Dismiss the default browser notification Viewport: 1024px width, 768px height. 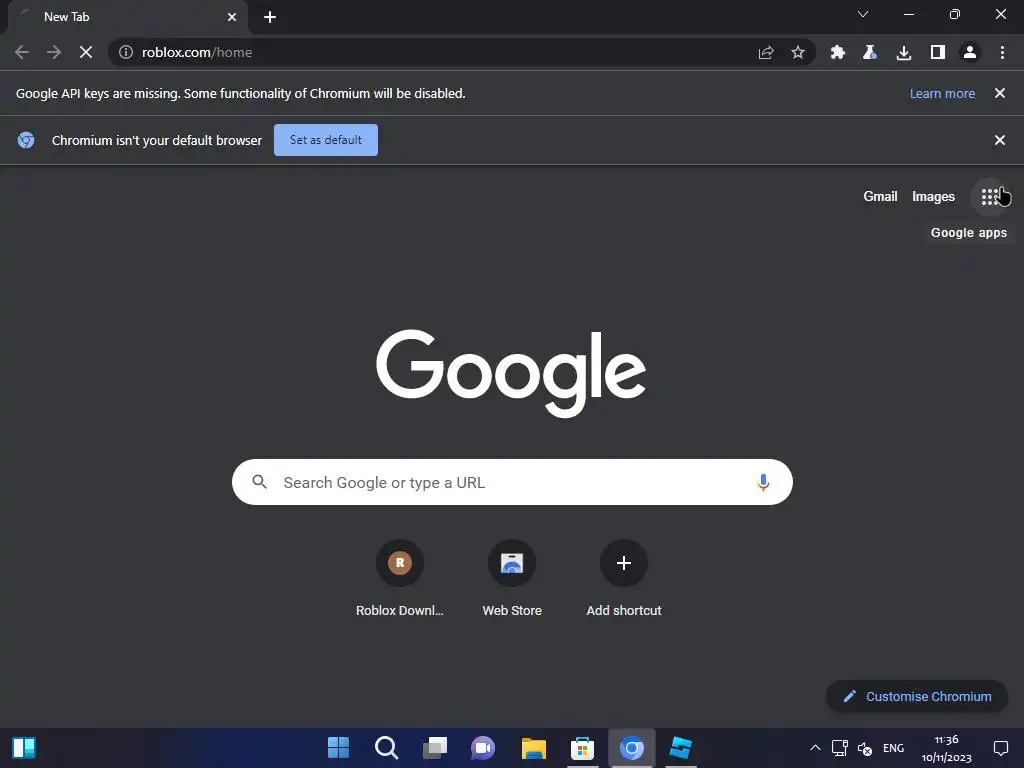(x=1000, y=140)
